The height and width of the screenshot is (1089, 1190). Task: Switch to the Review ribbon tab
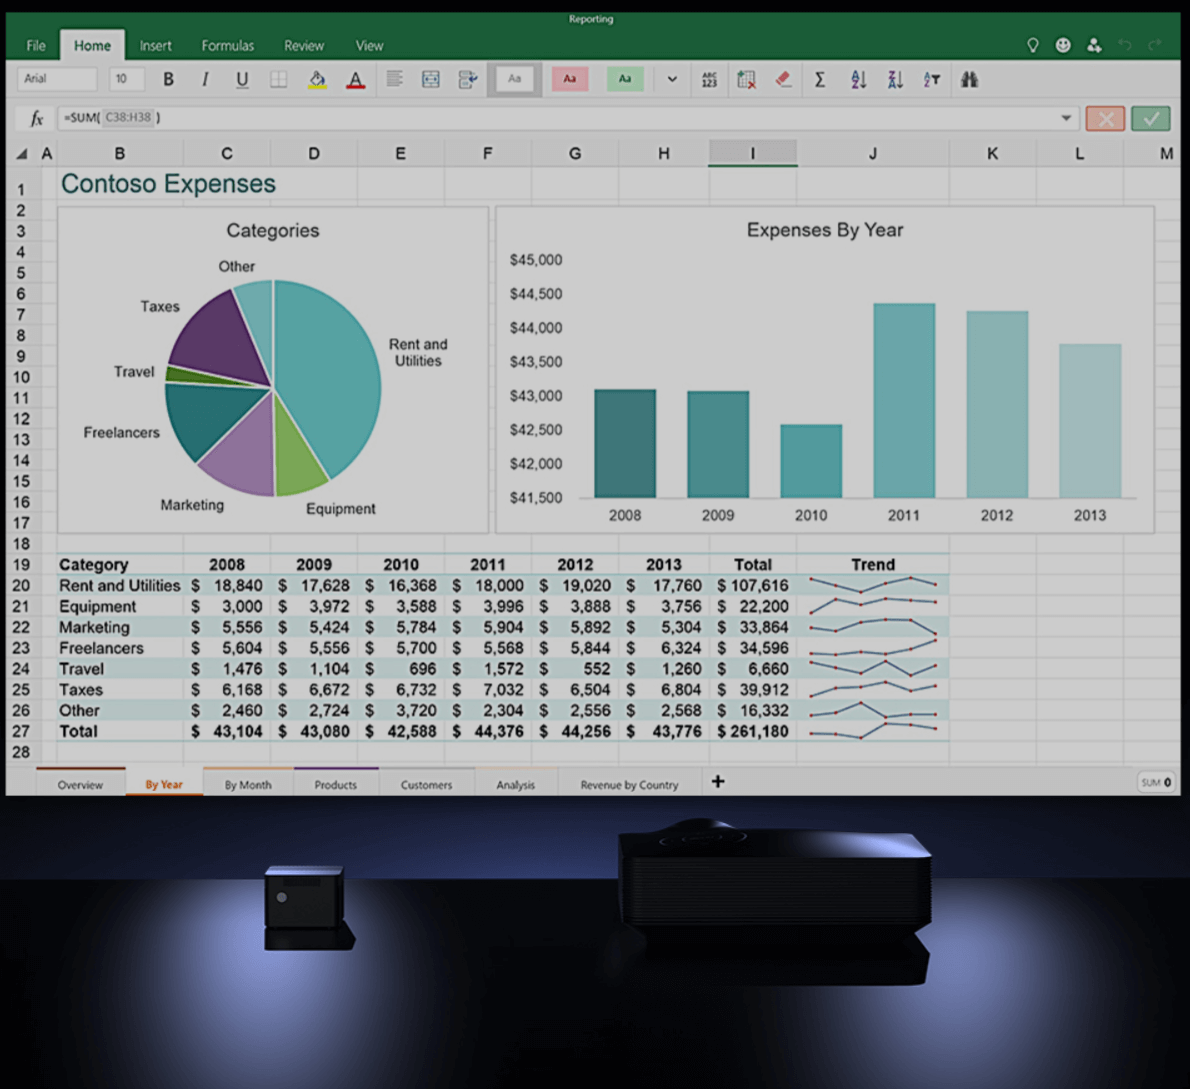tap(304, 46)
